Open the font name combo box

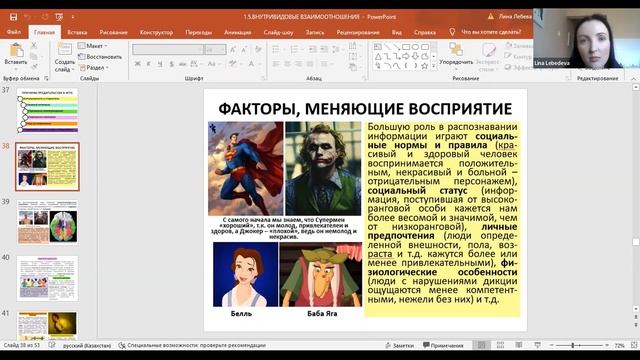coord(168,50)
